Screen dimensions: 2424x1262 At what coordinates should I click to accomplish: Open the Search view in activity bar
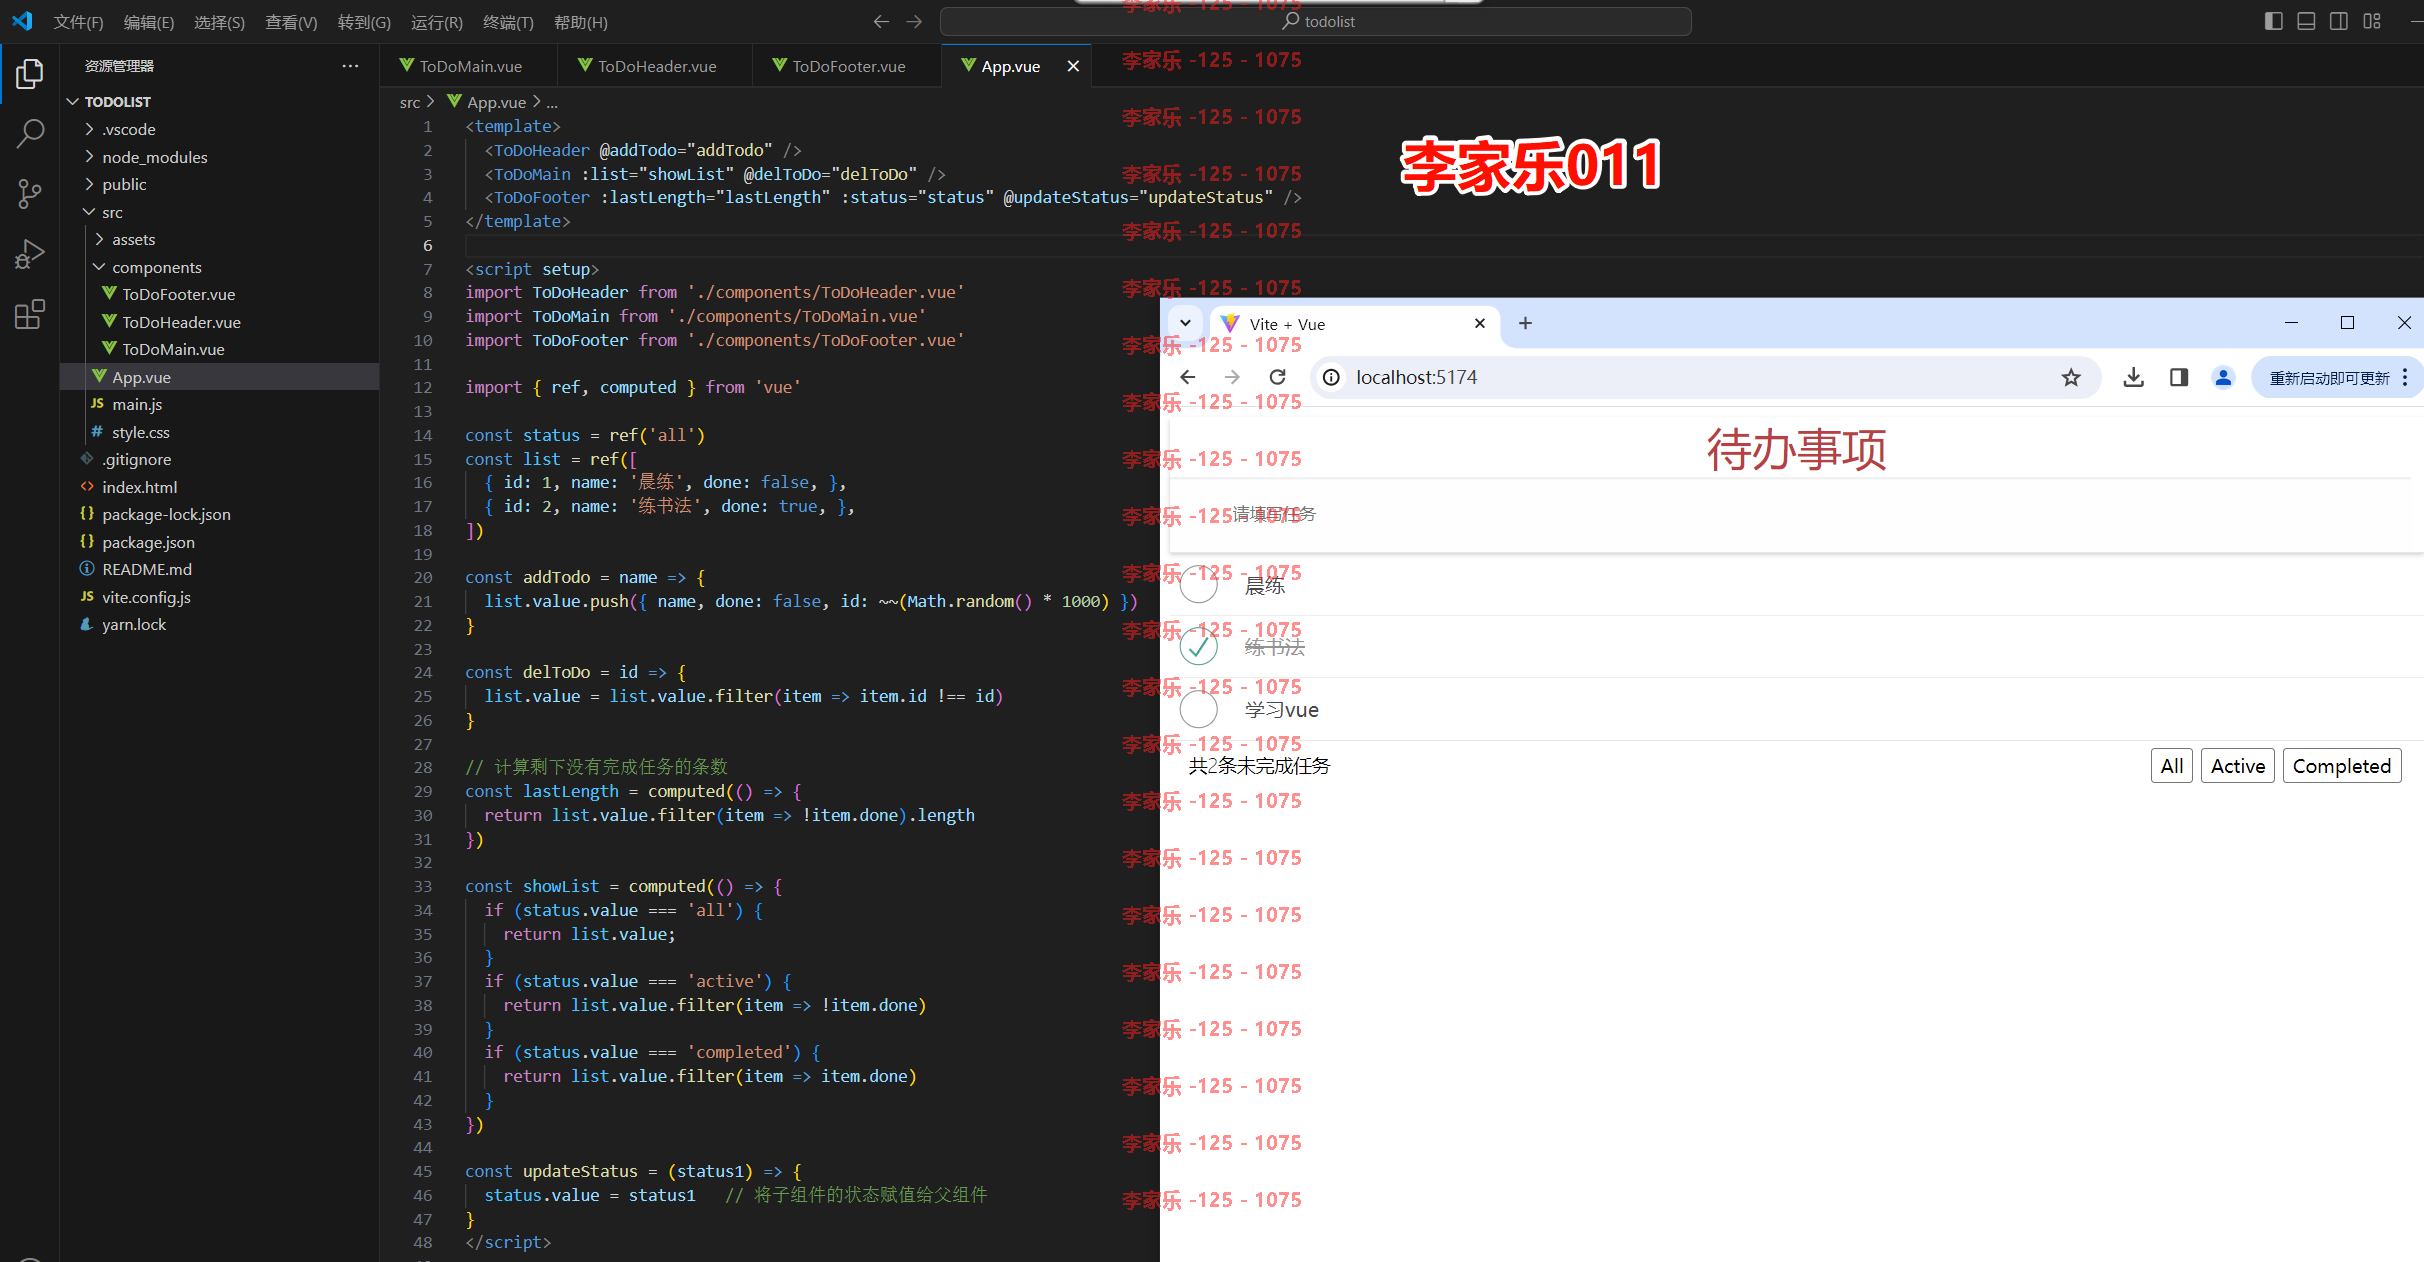30,132
